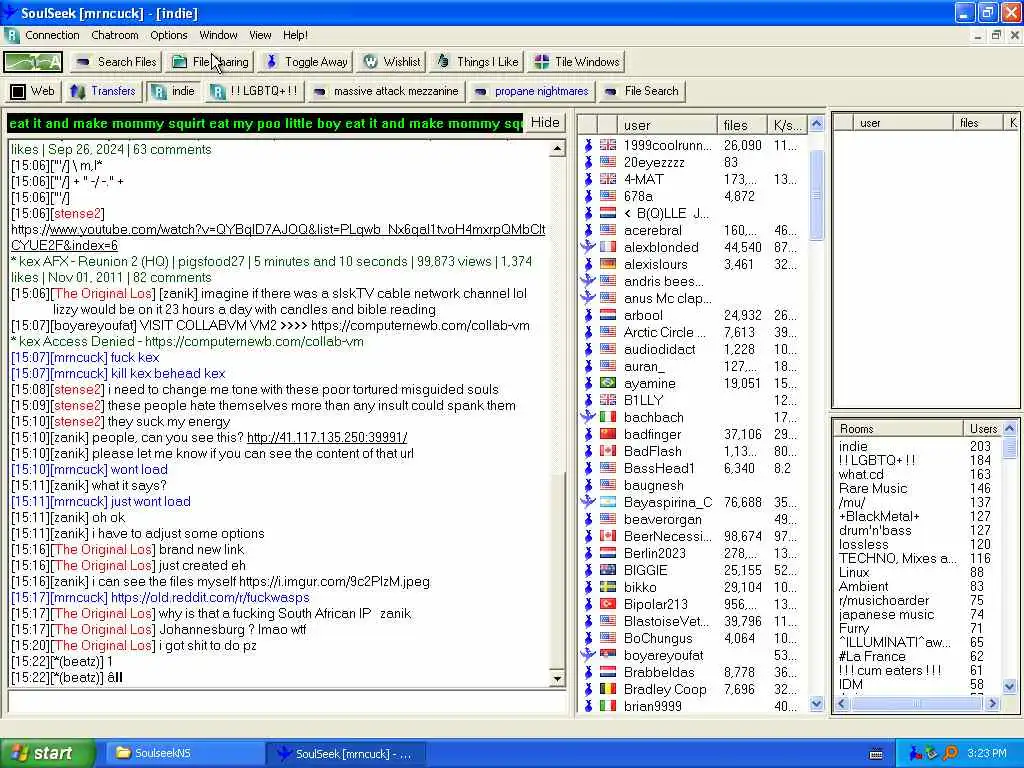1024x768 pixels.
Task: Click bird icon beside boyareyoufat
Action: pyautogui.click(x=588, y=654)
